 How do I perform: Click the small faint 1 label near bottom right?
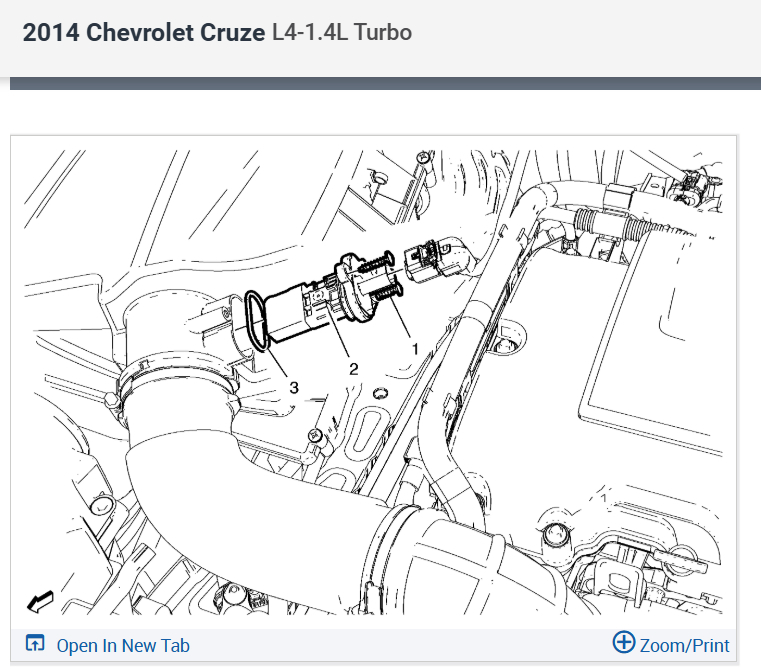point(604,499)
